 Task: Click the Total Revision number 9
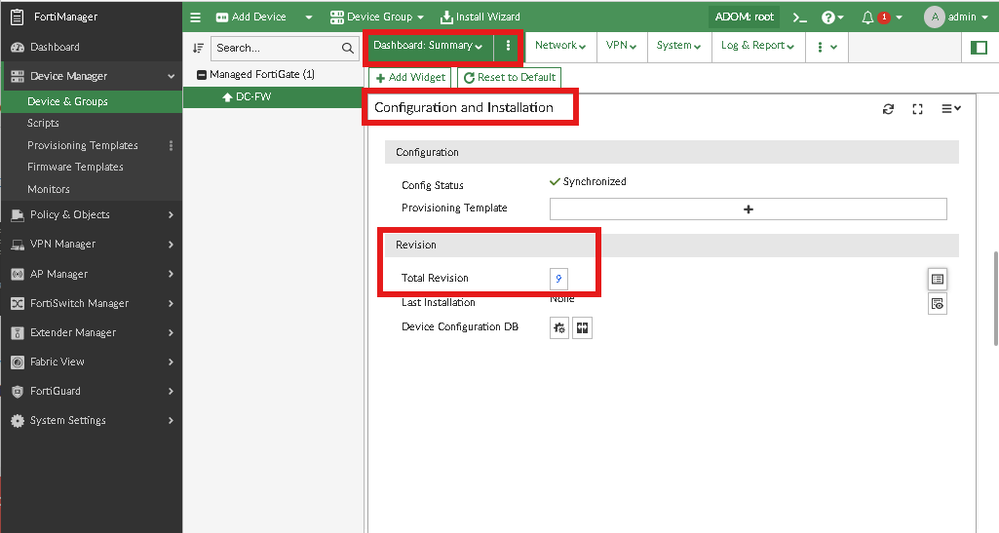(x=558, y=278)
